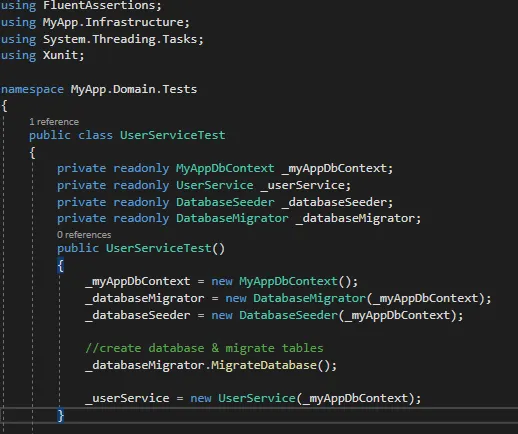The width and height of the screenshot is (518, 434).
Task: Click the MyAppDbContext type in the field declaration
Action: pyautogui.click(x=225, y=168)
